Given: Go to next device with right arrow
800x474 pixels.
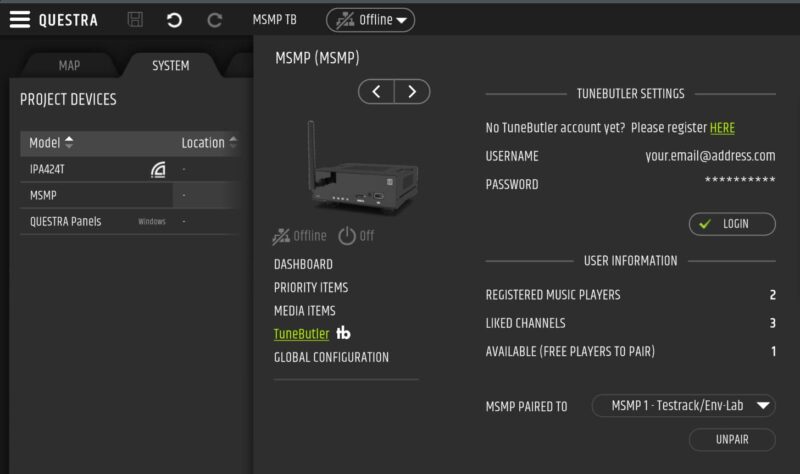Looking at the screenshot, I should click(x=412, y=92).
